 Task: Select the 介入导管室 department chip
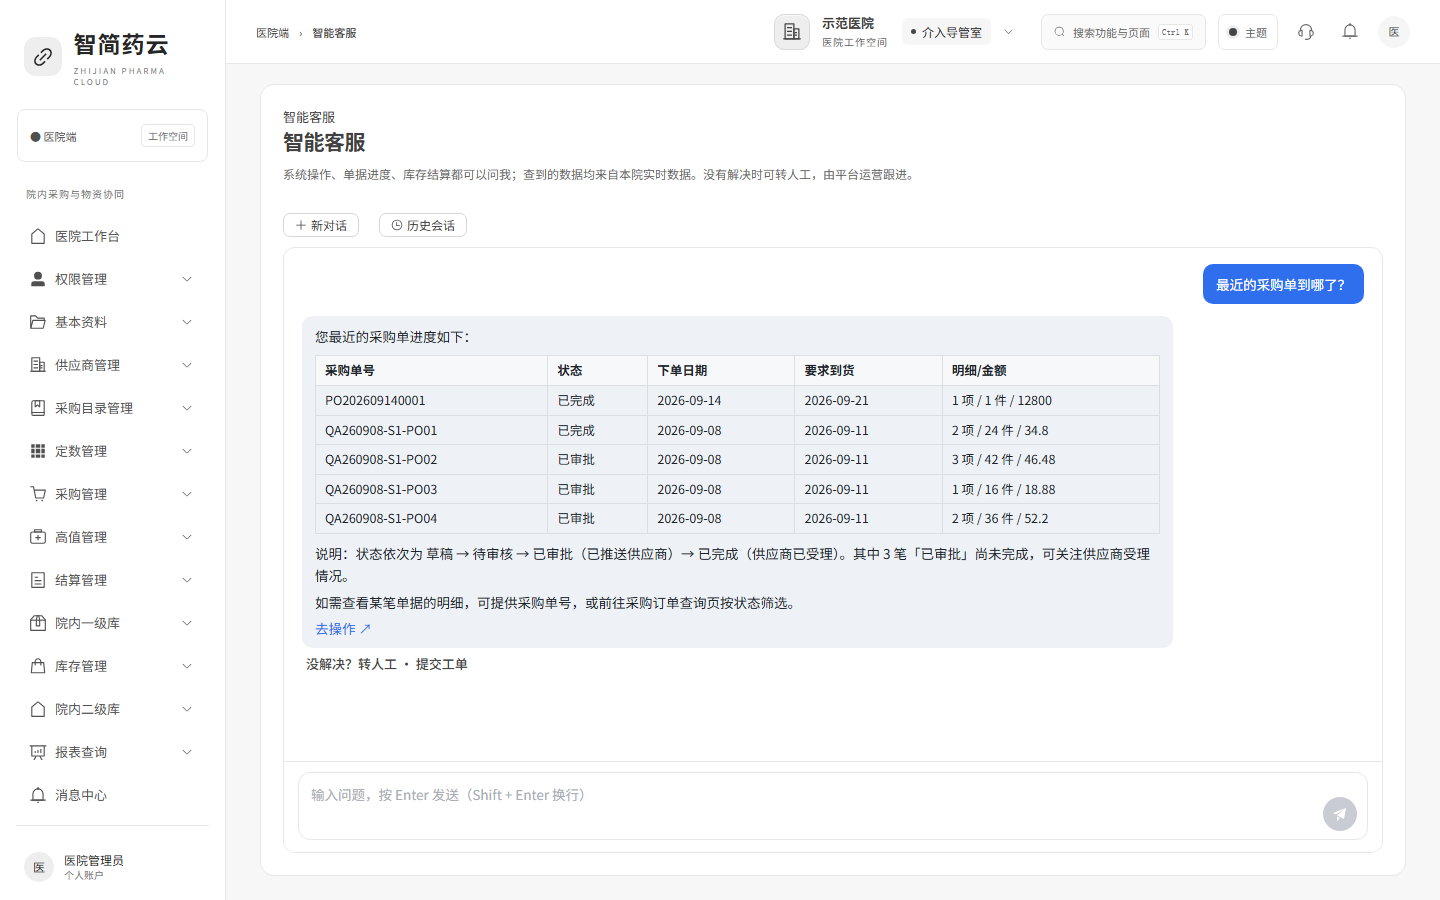[946, 32]
